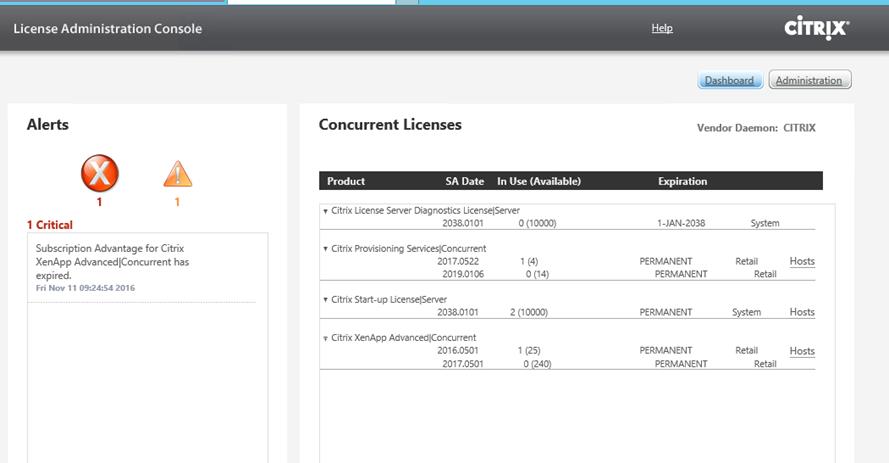This screenshot has width=889, height=463.
Task: Click the warning count under orange triangle
Action: click(177, 202)
